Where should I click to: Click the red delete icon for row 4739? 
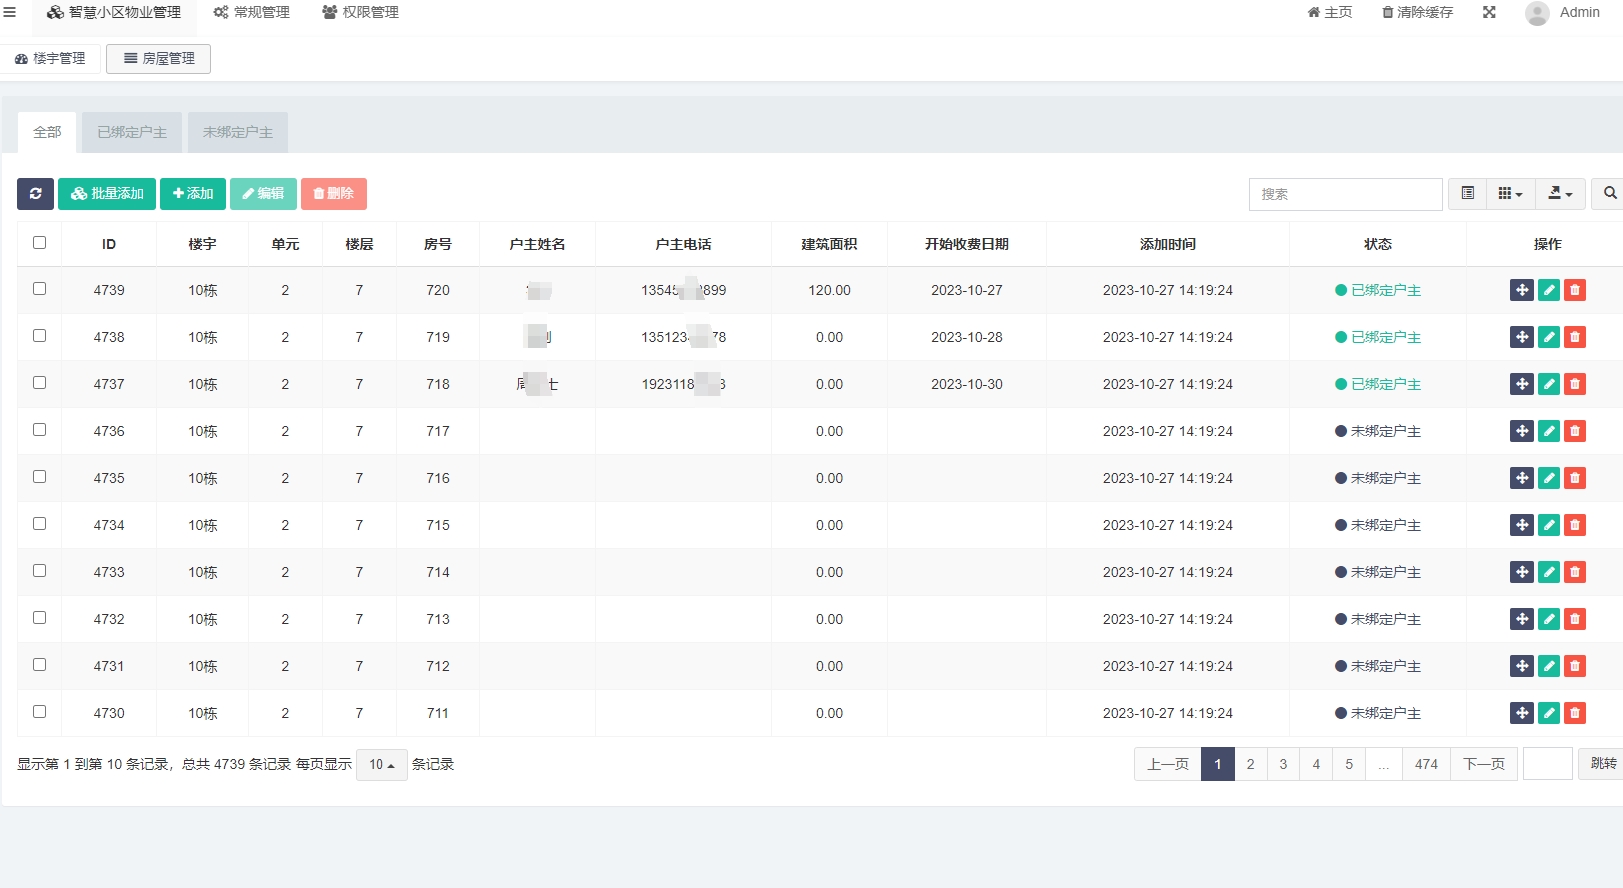[1575, 290]
